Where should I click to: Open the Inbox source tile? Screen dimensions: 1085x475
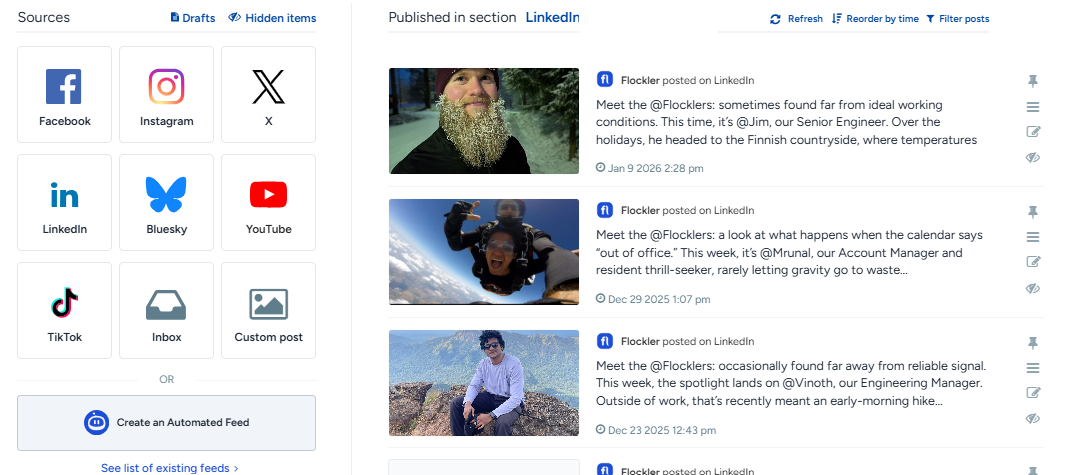[166, 310]
